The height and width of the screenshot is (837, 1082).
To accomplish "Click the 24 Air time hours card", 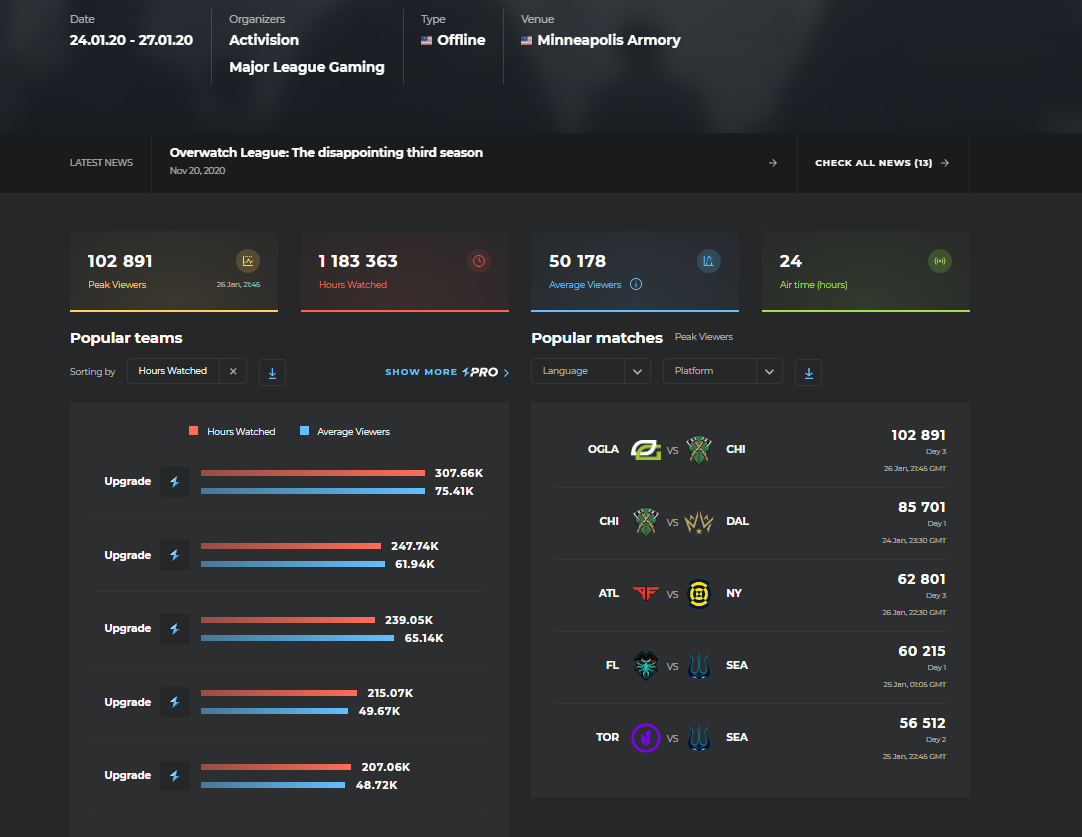I will tap(866, 271).
